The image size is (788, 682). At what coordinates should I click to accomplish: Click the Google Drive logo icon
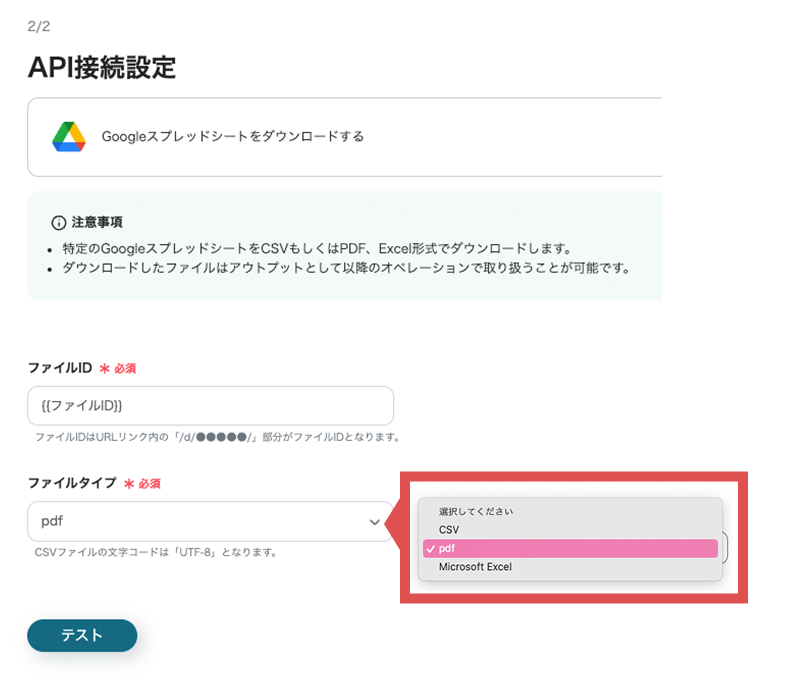point(69,136)
